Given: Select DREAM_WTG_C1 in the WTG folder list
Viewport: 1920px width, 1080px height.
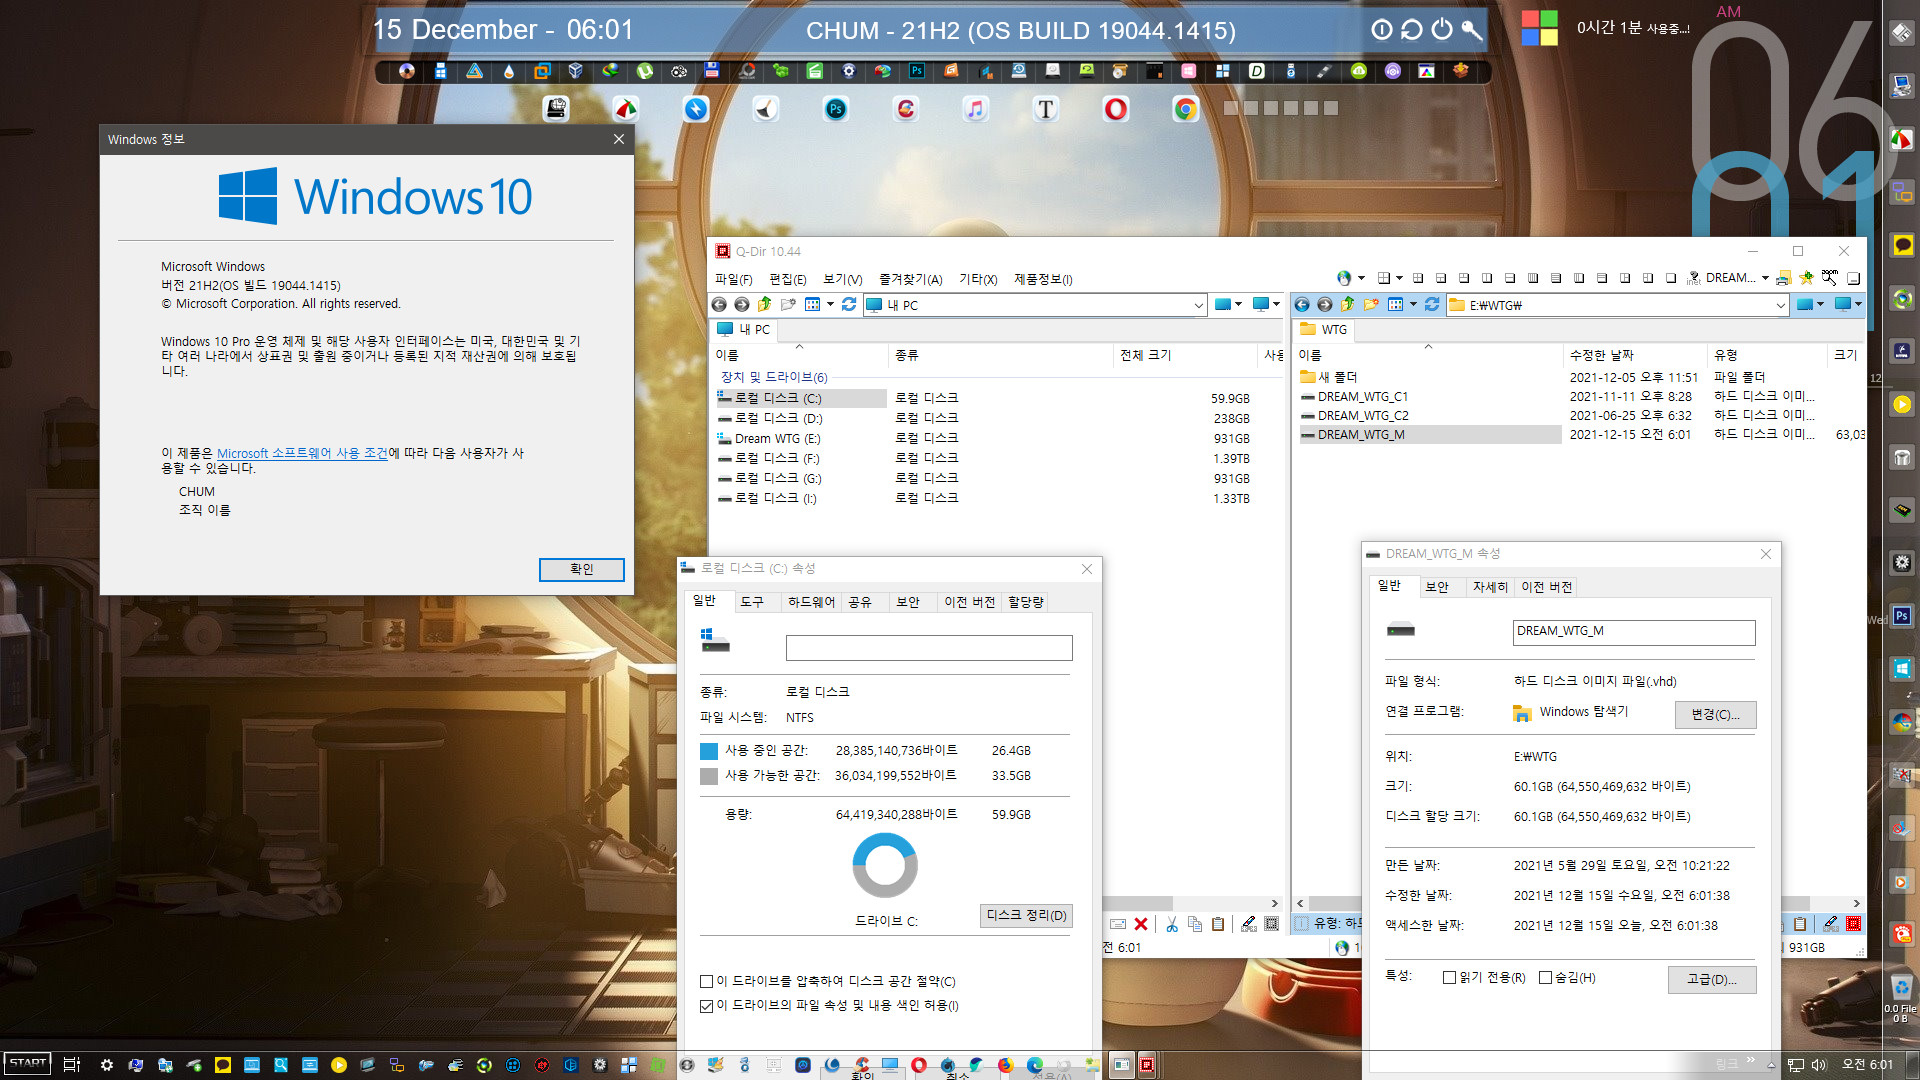Looking at the screenshot, I should click(1362, 397).
